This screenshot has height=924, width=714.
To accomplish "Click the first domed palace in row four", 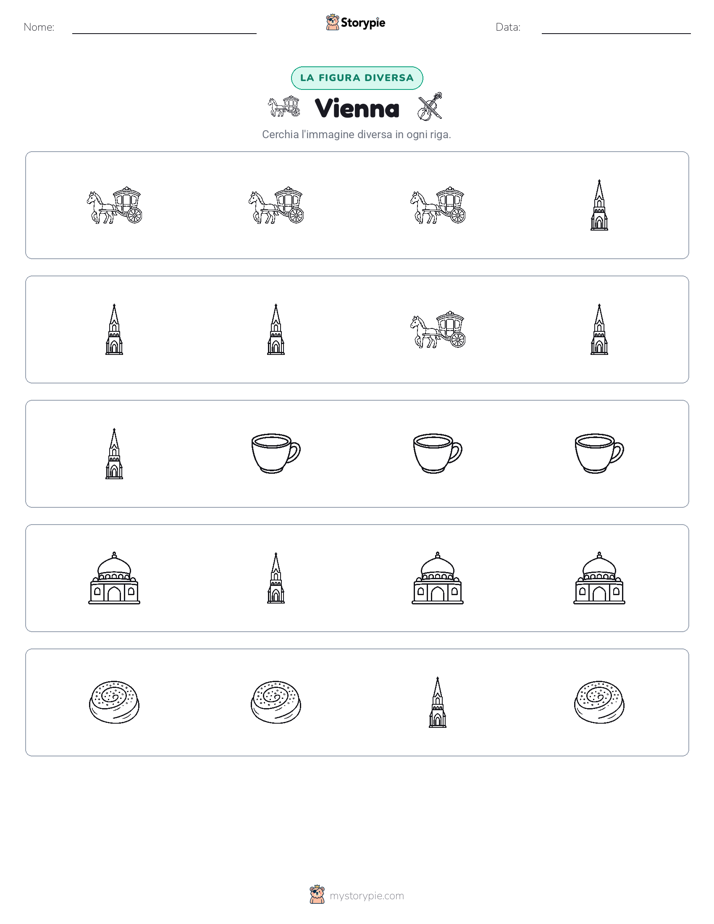I will click(114, 578).
